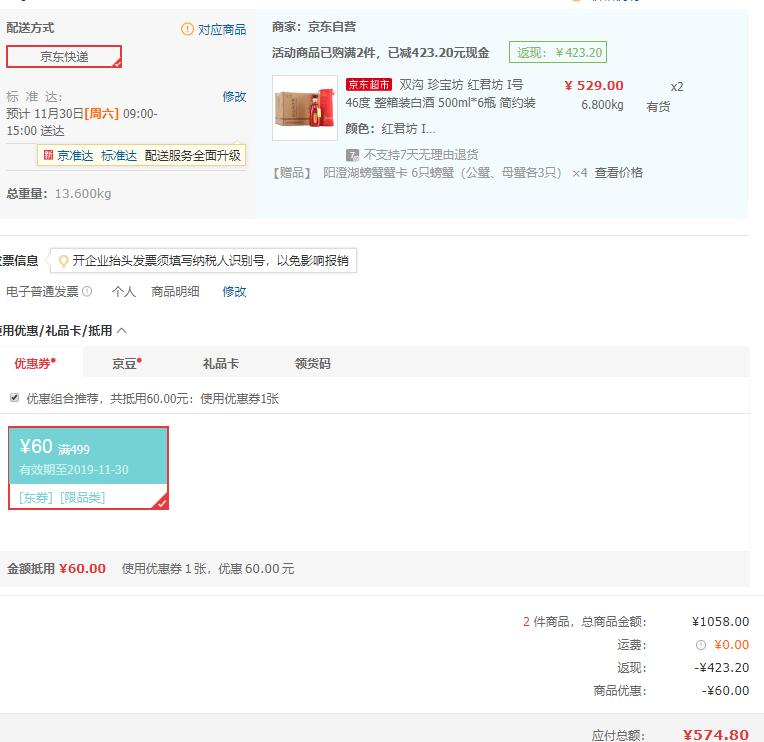Open the 双沟 珍宝坊 product title

(x=440, y=94)
